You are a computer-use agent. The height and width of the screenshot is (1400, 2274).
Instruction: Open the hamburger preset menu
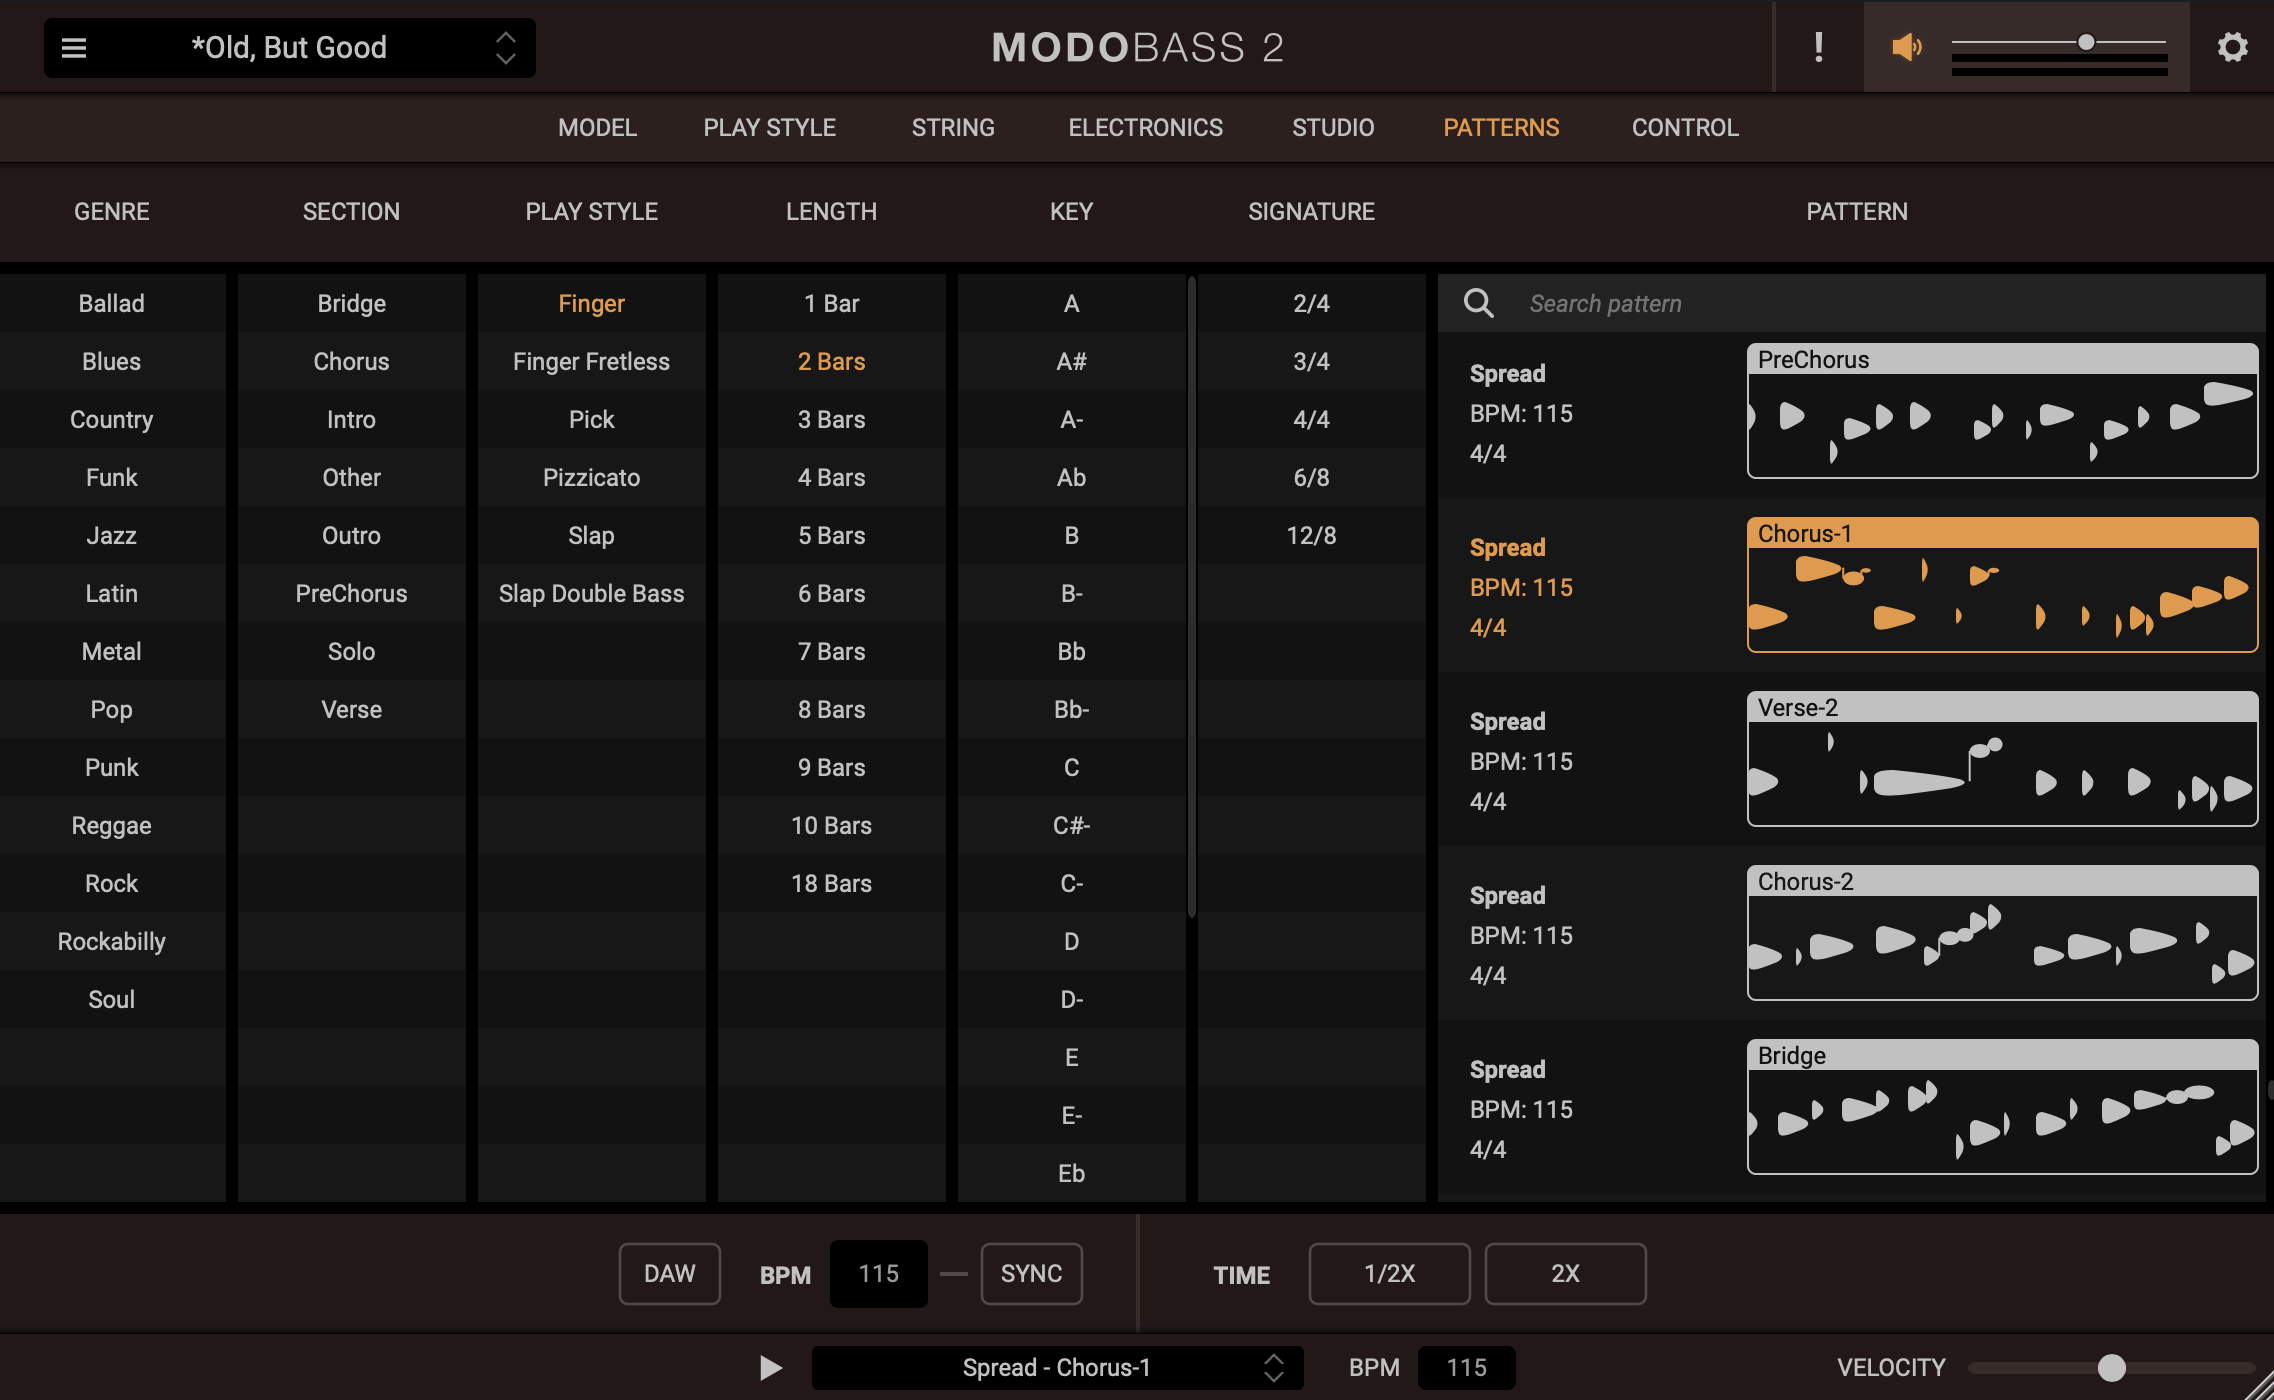click(x=74, y=48)
